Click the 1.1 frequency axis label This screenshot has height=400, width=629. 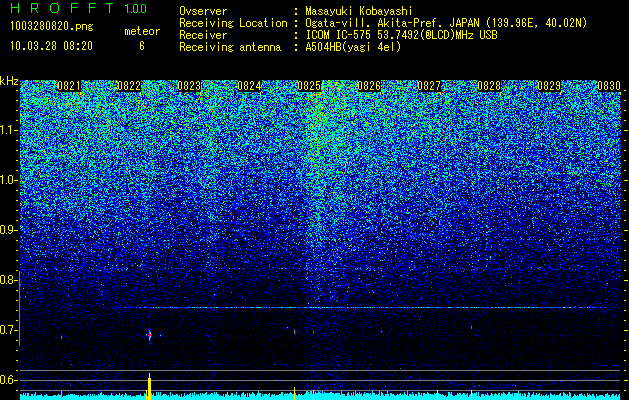[8, 130]
